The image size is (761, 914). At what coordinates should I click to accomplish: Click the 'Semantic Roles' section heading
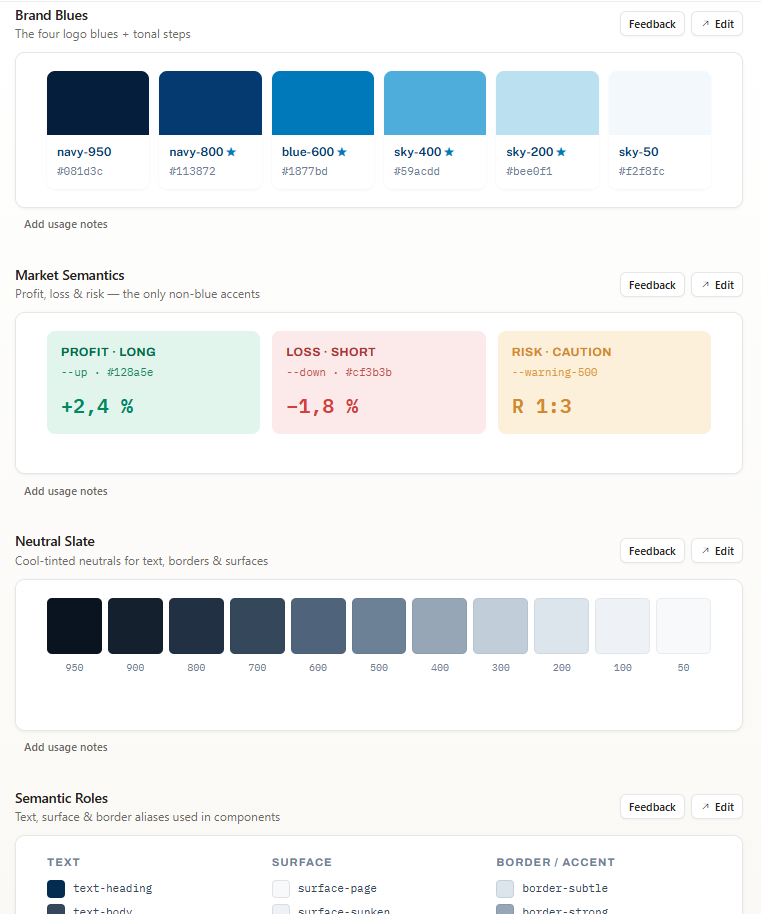pos(62,799)
